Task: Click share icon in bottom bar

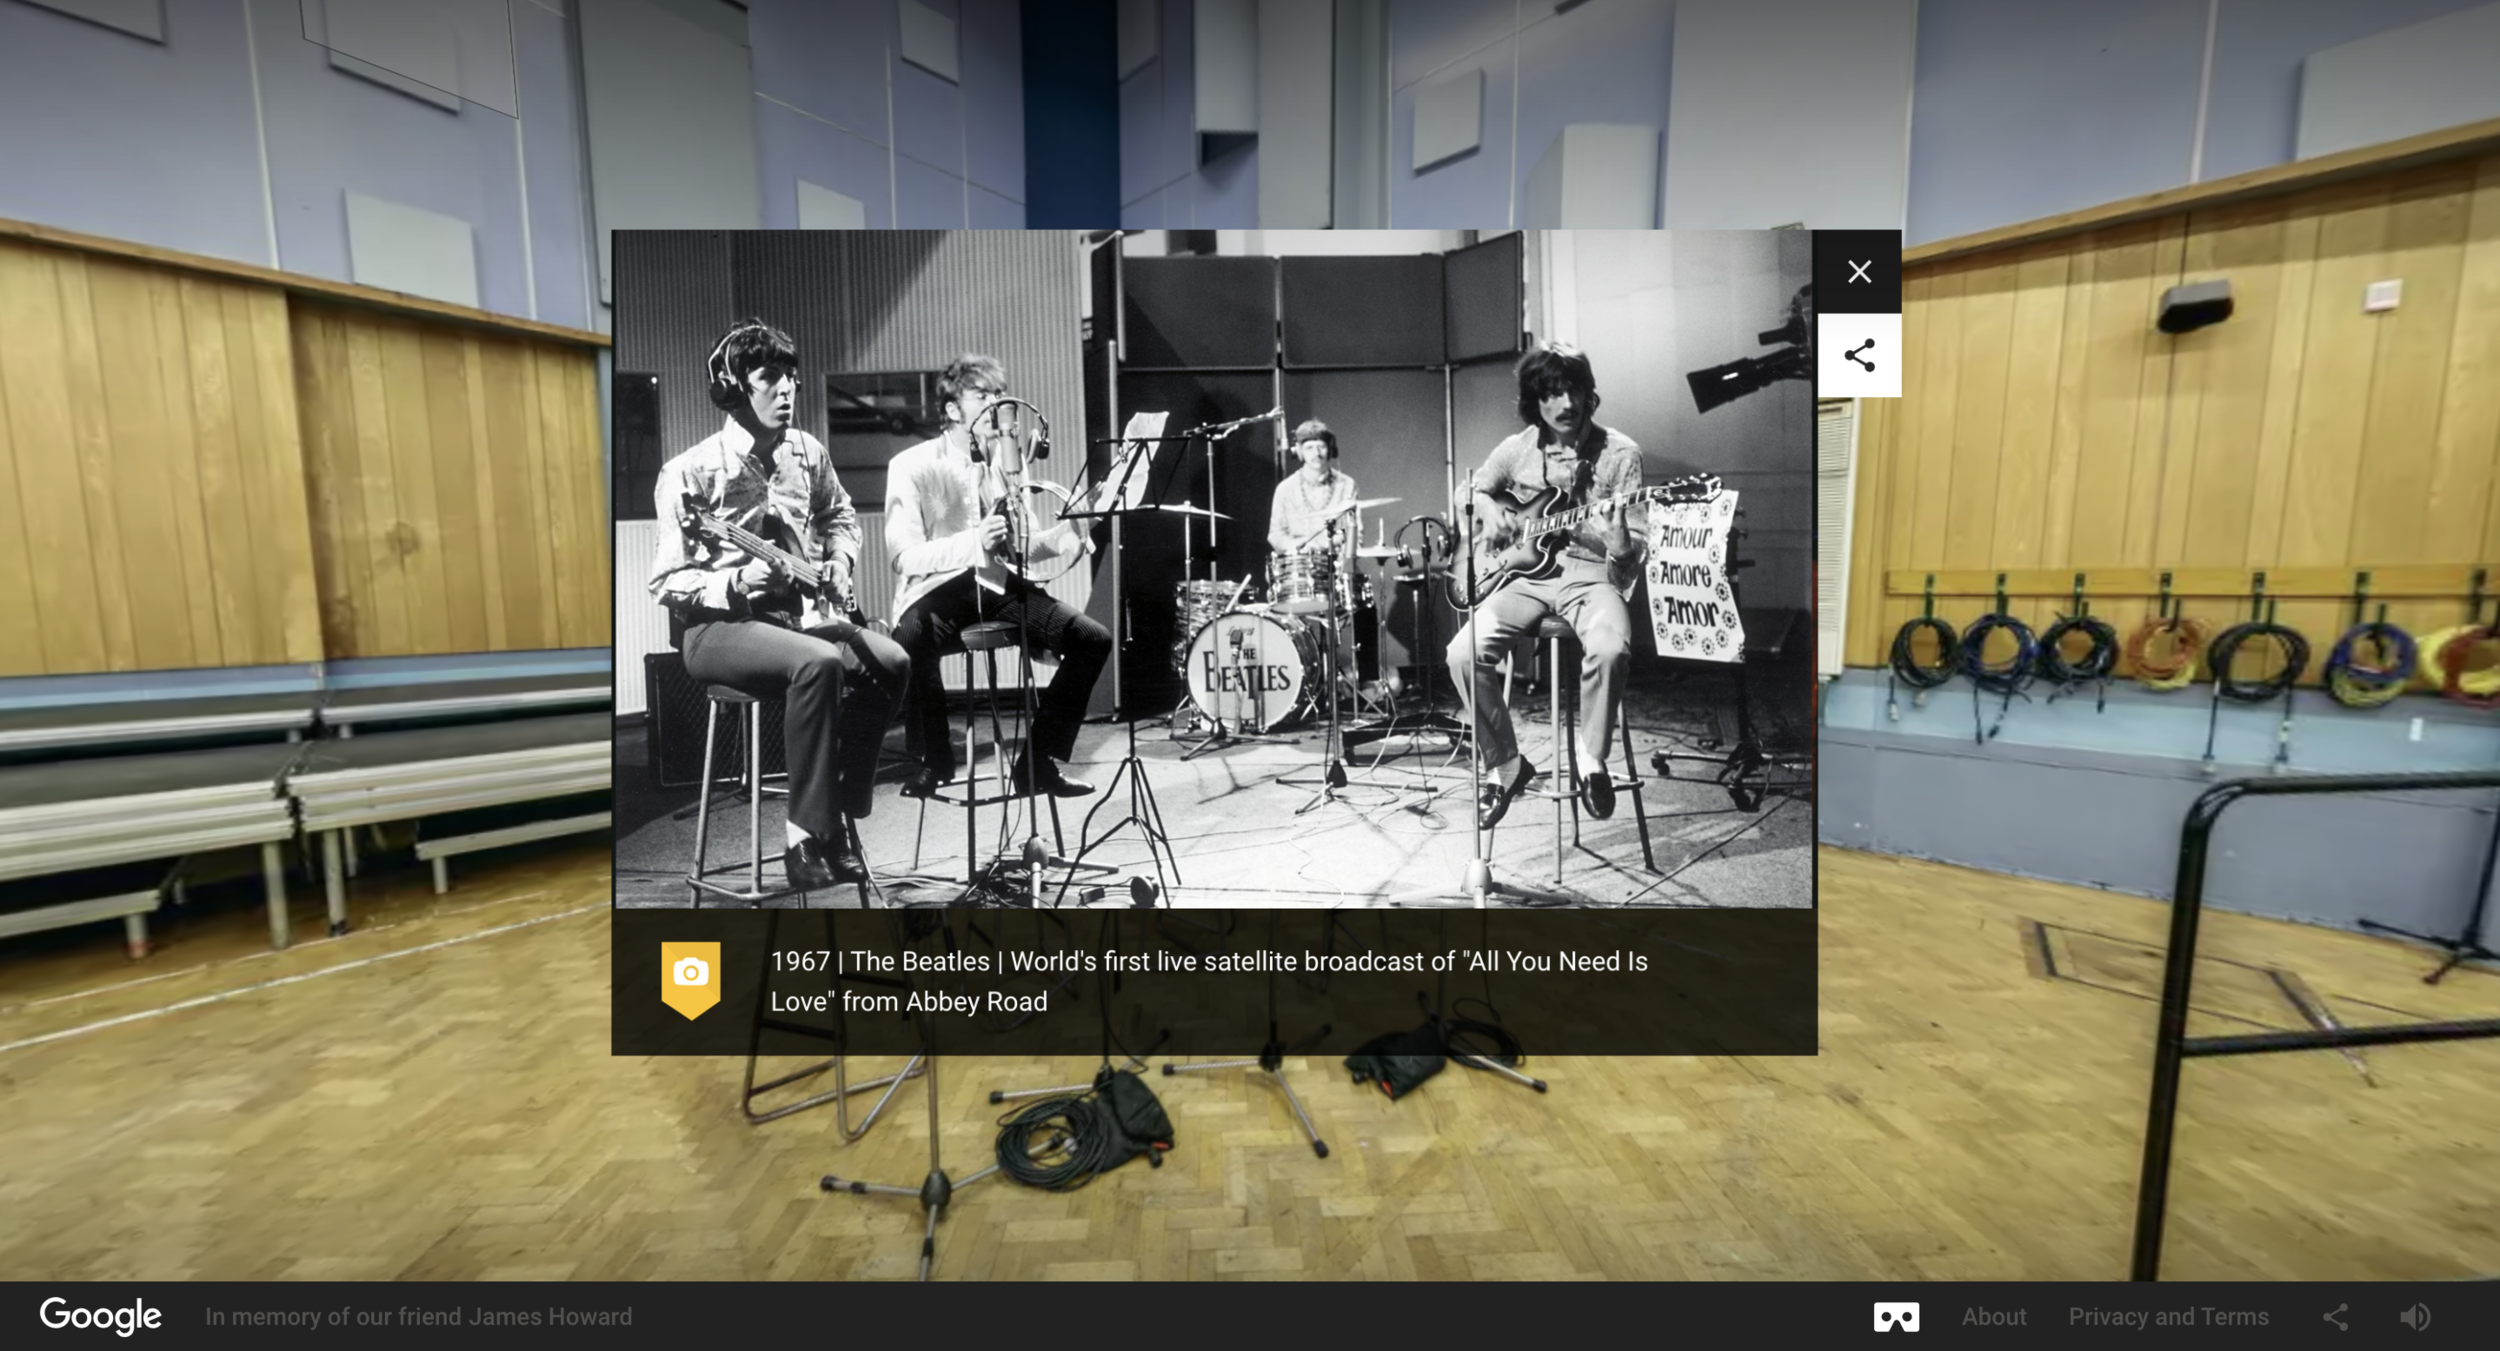Action: (2335, 1317)
